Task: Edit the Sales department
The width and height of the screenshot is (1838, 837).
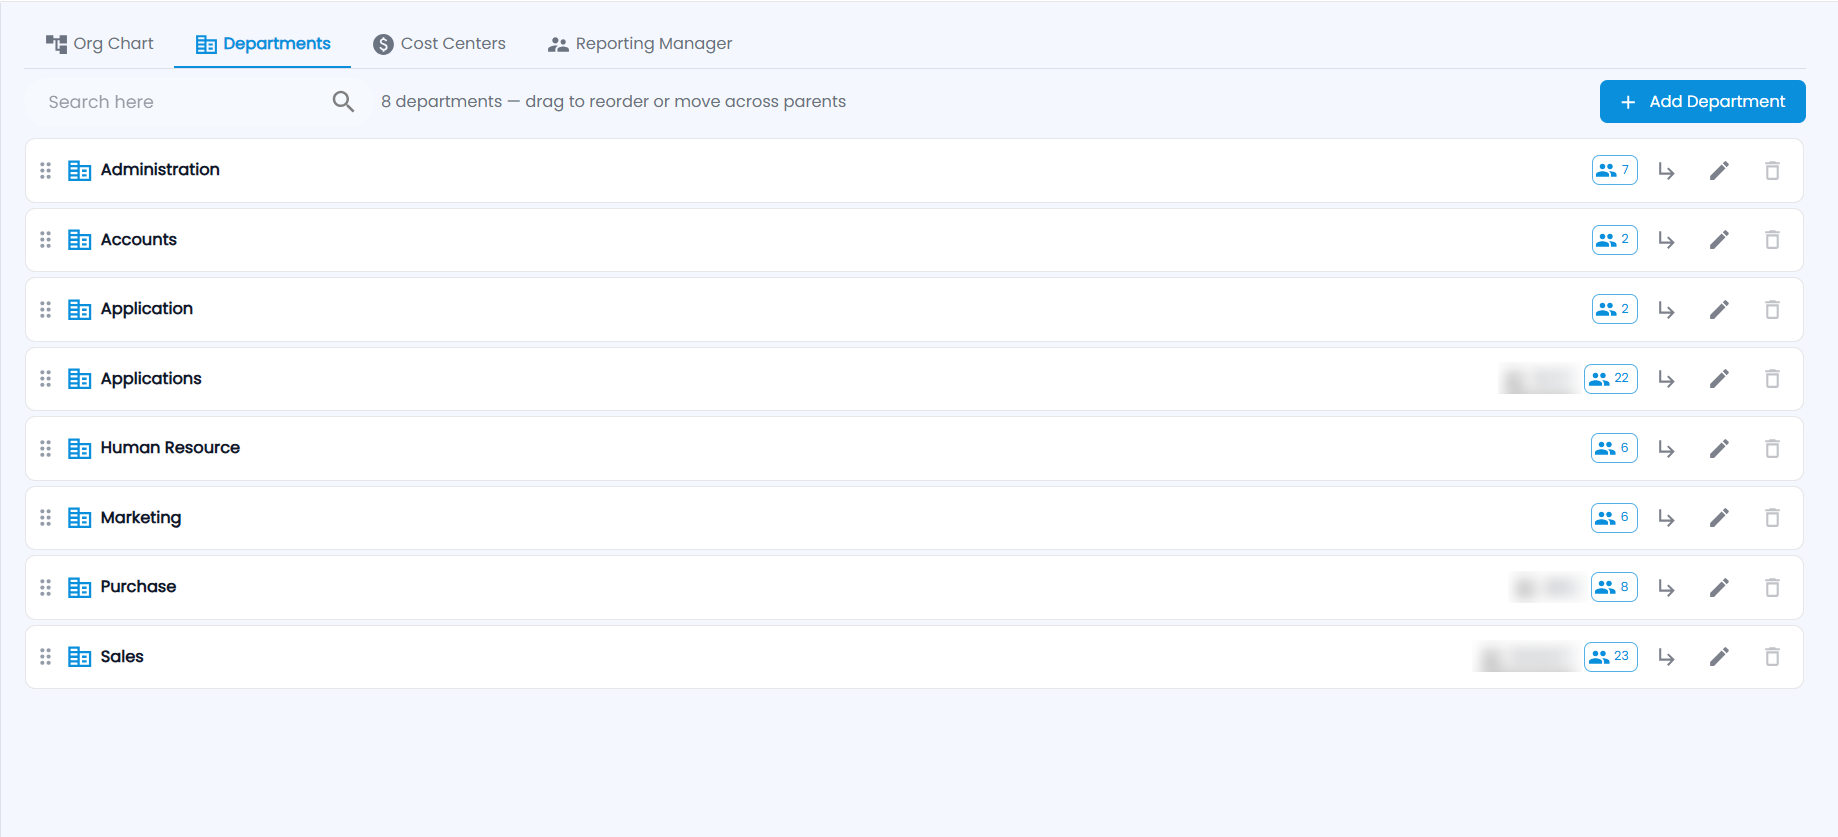Action: point(1719,657)
